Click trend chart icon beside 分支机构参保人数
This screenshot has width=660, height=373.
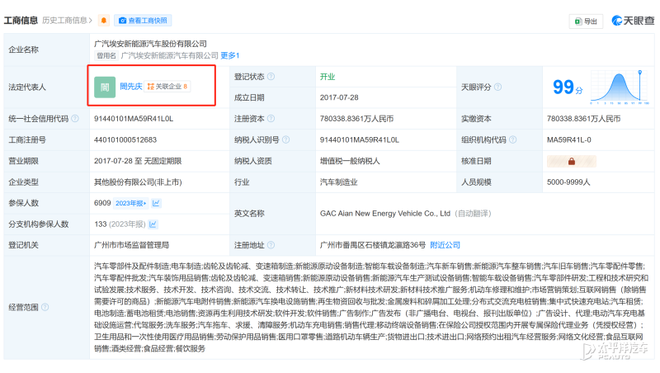pyautogui.click(x=153, y=224)
